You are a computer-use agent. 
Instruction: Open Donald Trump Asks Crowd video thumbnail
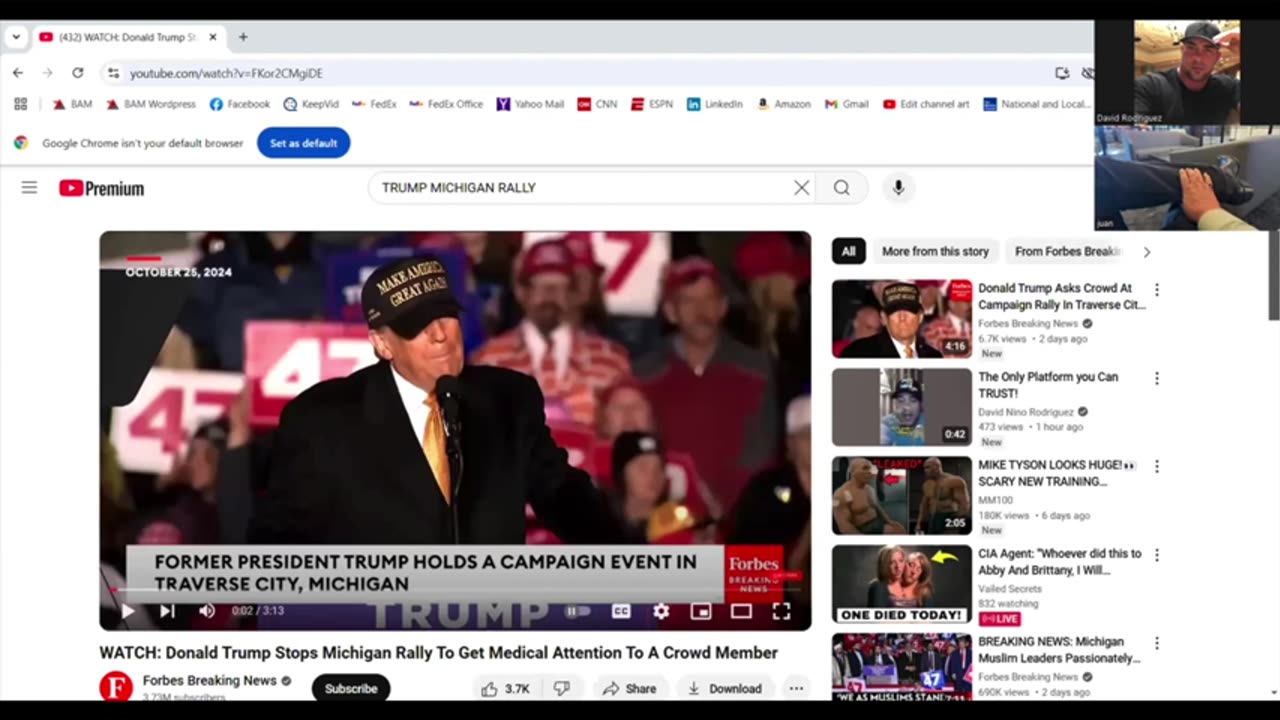(x=901, y=318)
